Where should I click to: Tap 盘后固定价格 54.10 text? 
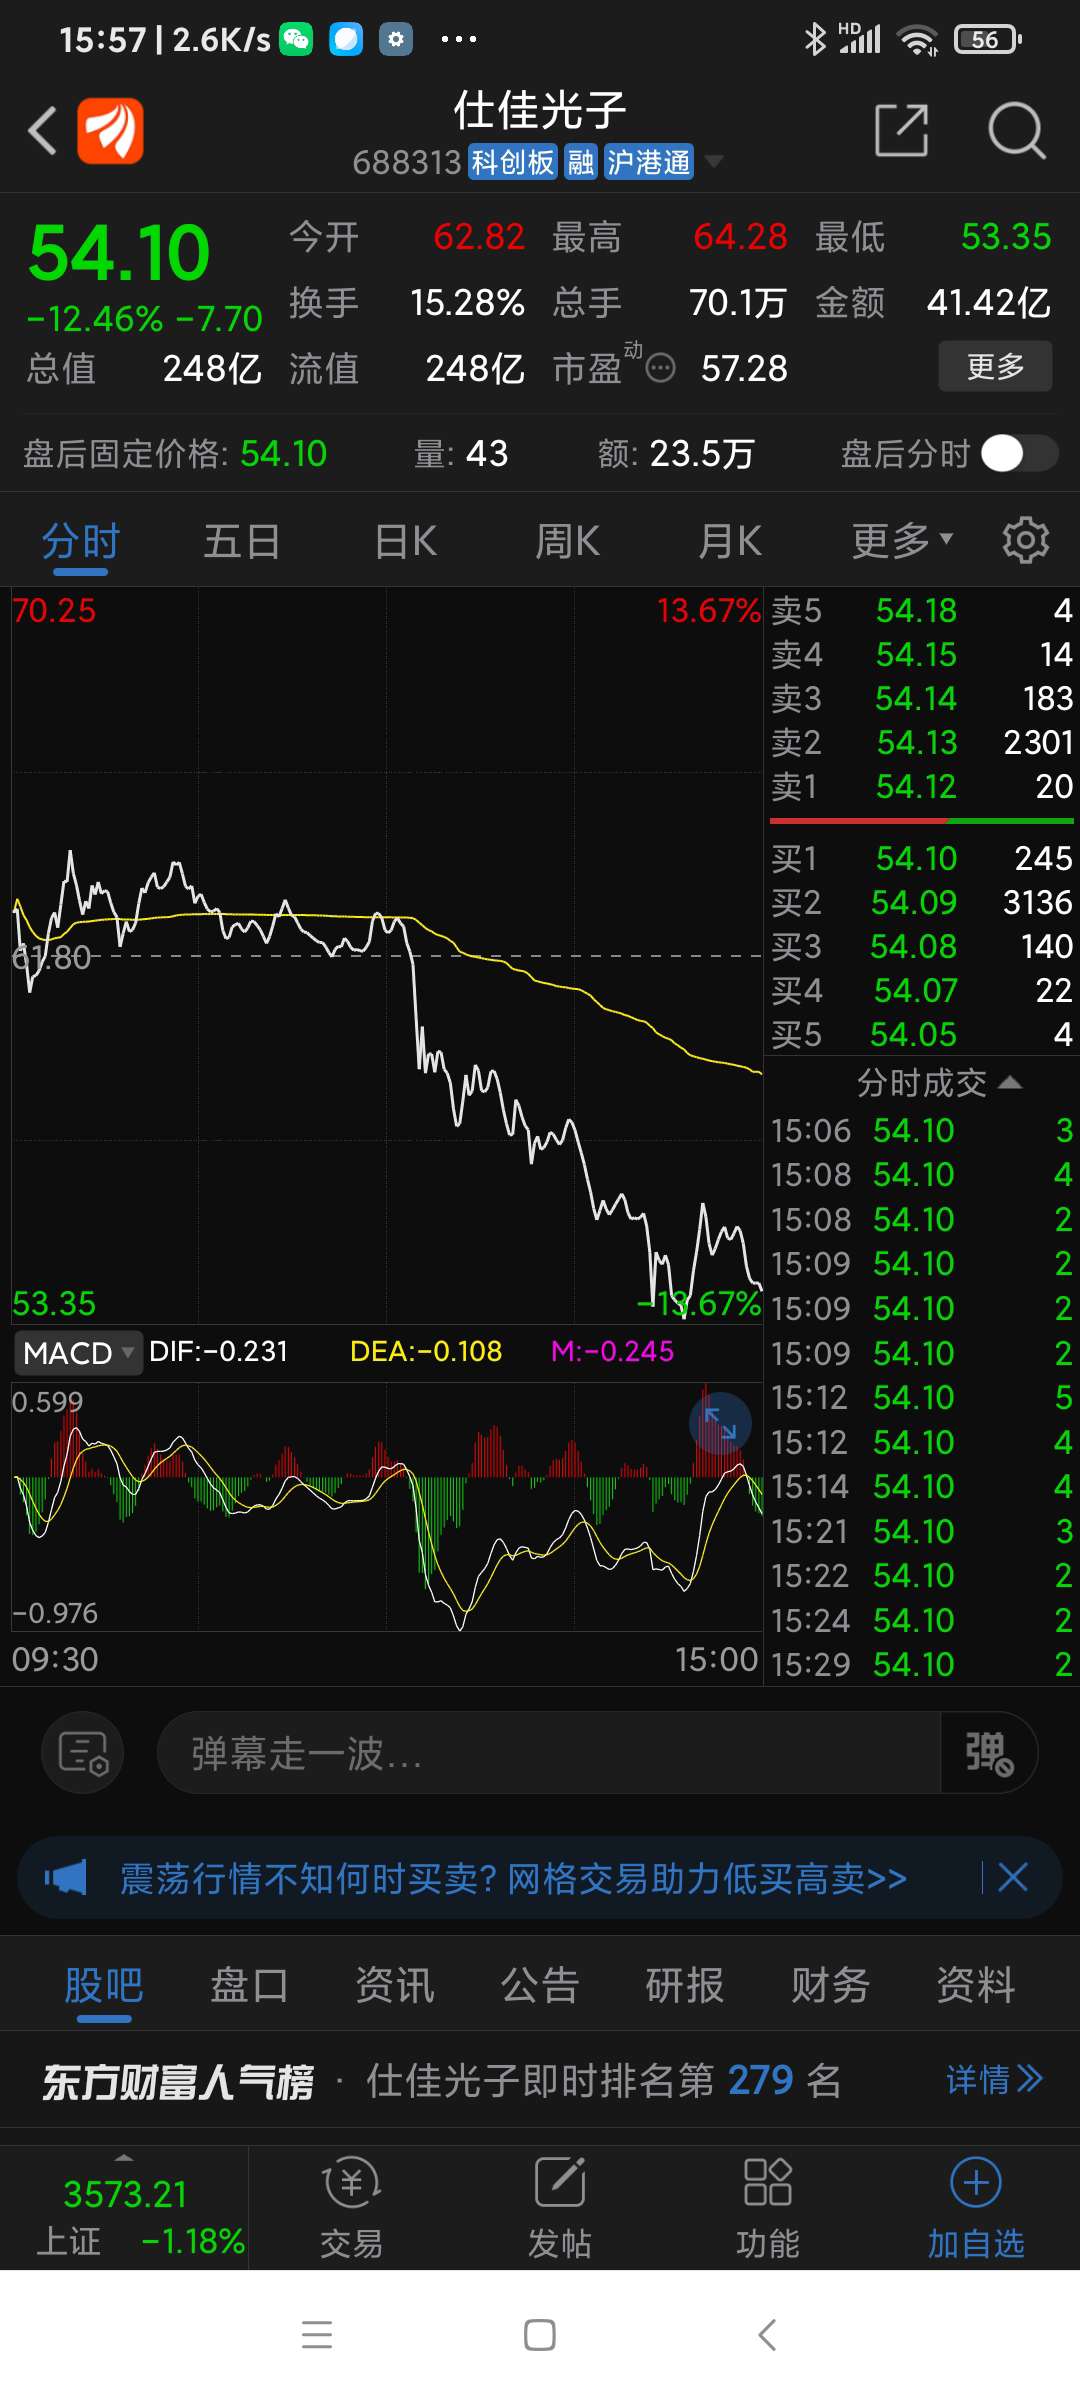click(175, 454)
